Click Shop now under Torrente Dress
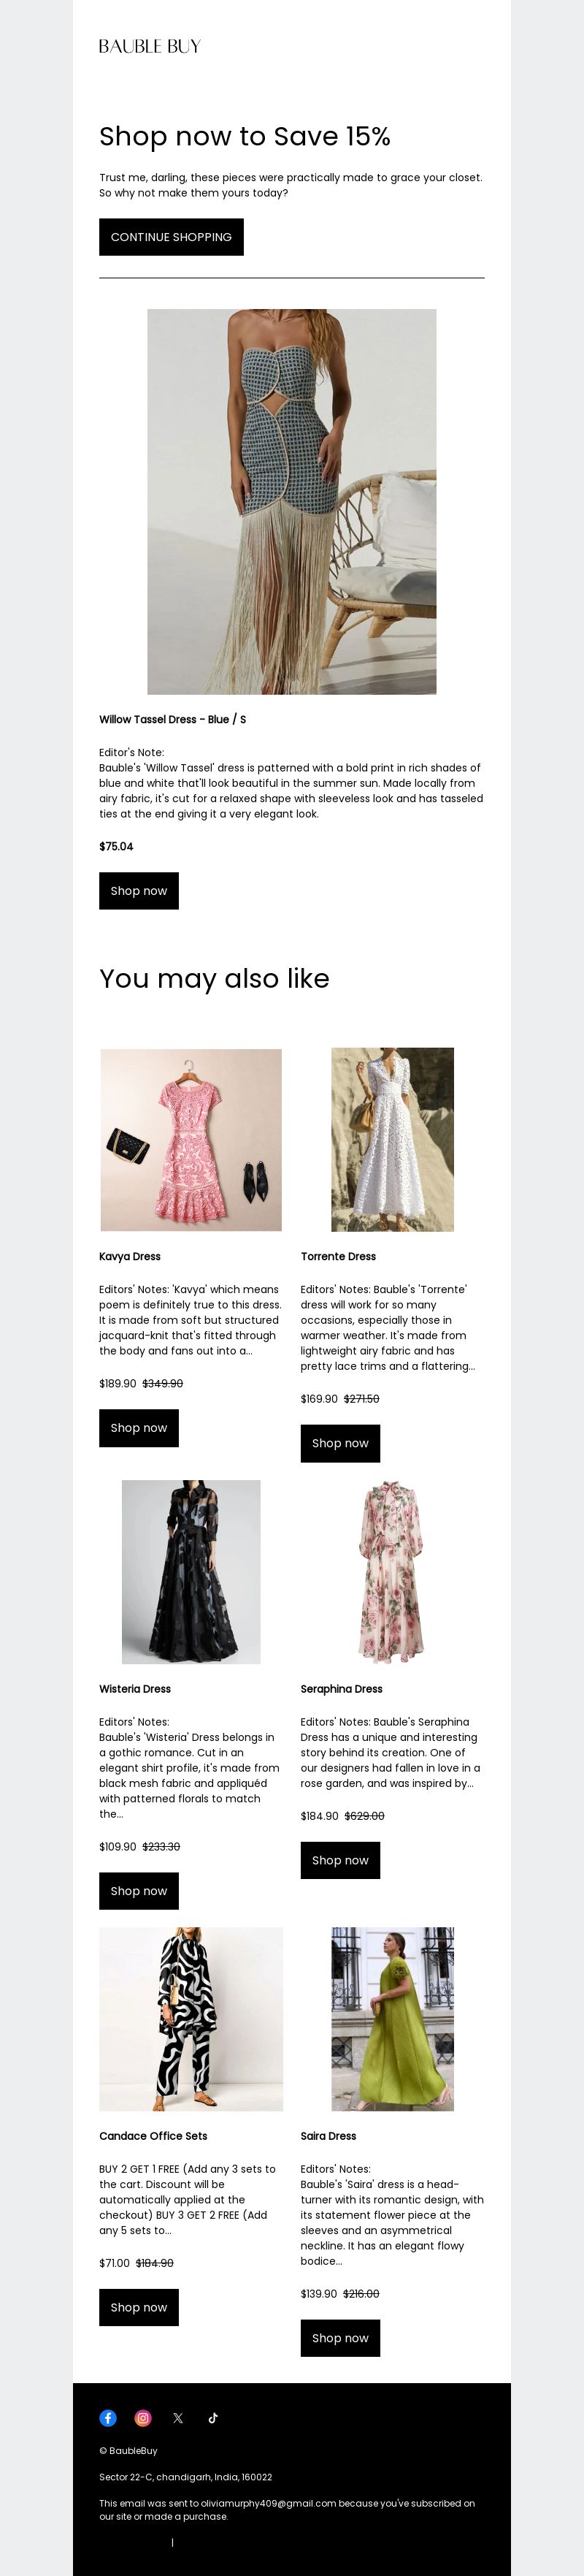Screen dimensions: 584x2576 (340, 1443)
